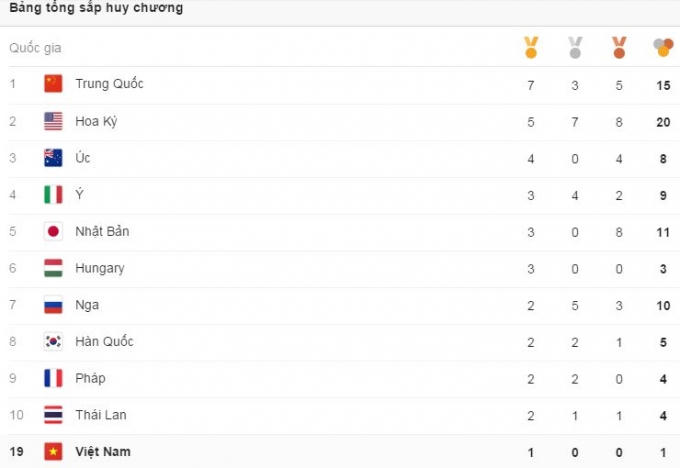Click the Quốc gia column header
The width and height of the screenshot is (680, 468).
pyautogui.click(x=35, y=48)
